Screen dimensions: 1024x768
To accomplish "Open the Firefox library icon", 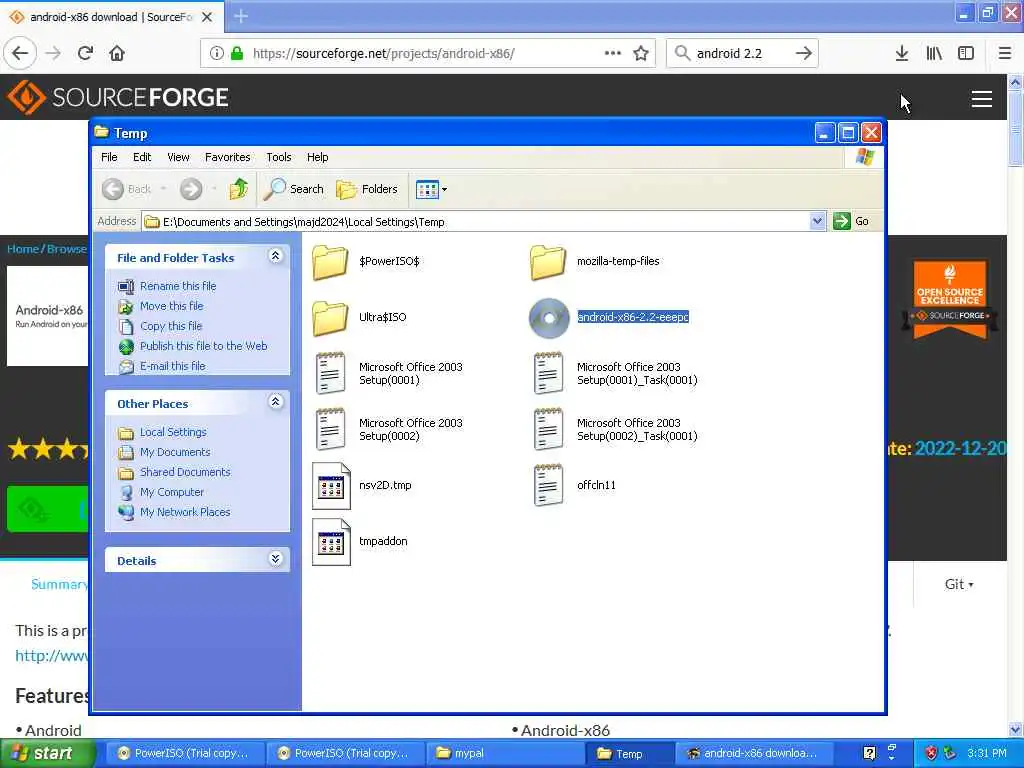I will click(x=934, y=54).
